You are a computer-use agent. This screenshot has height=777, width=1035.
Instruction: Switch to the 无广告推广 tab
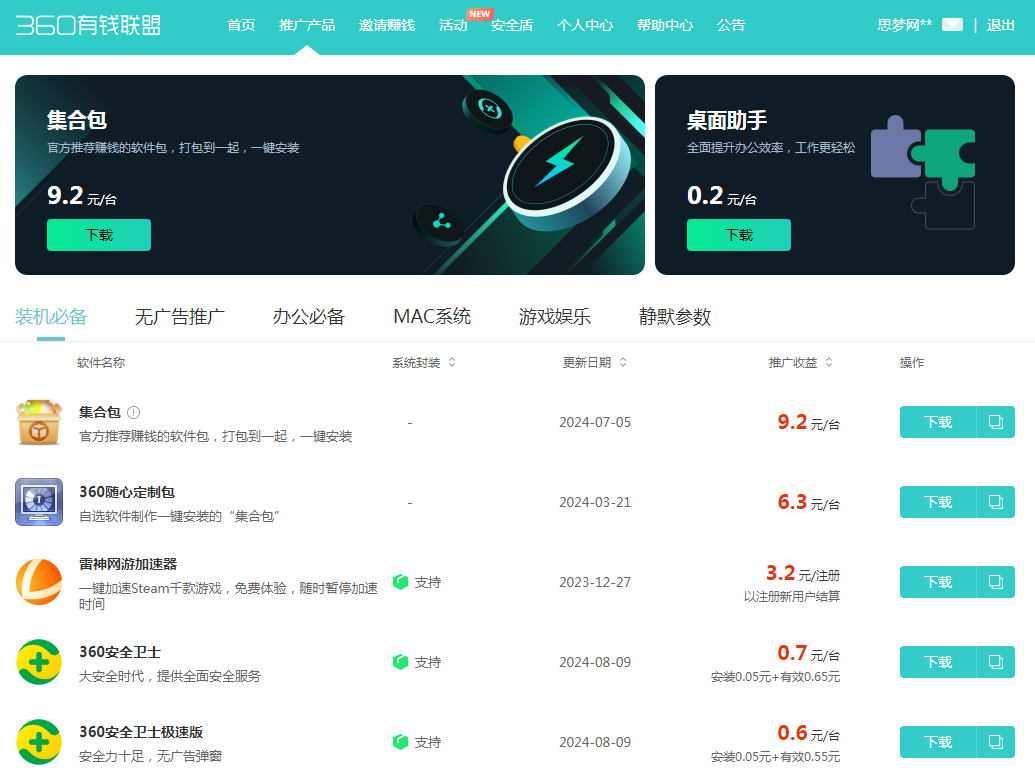tap(181, 316)
